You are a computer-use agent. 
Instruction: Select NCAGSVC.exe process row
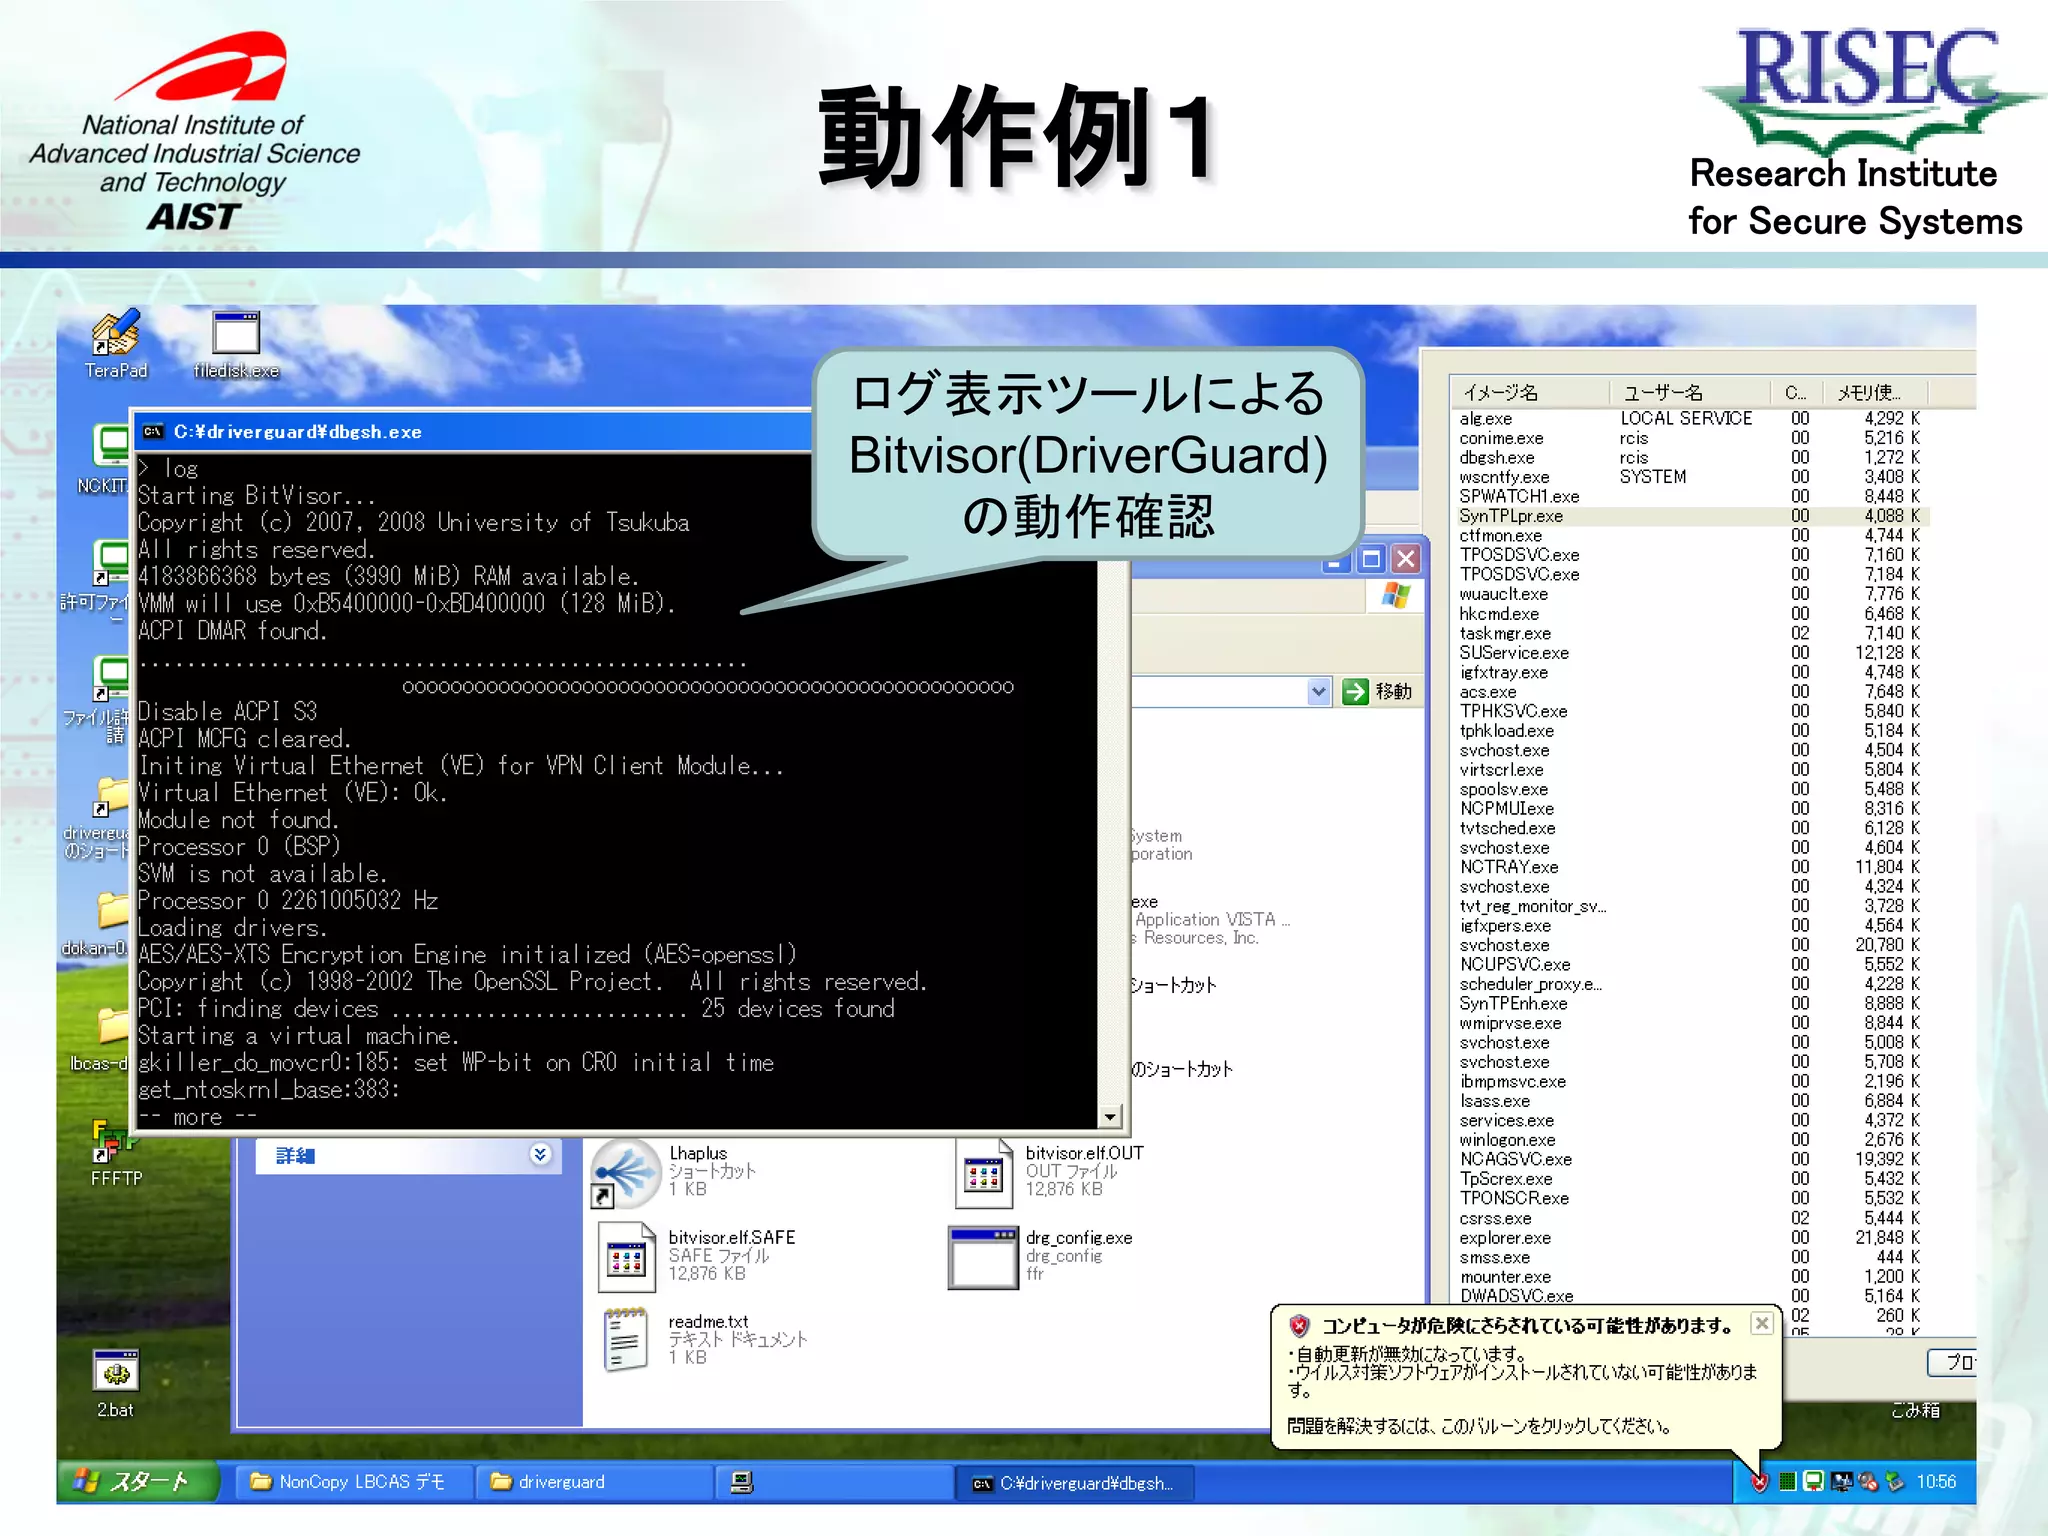pyautogui.click(x=1690, y=1160)
